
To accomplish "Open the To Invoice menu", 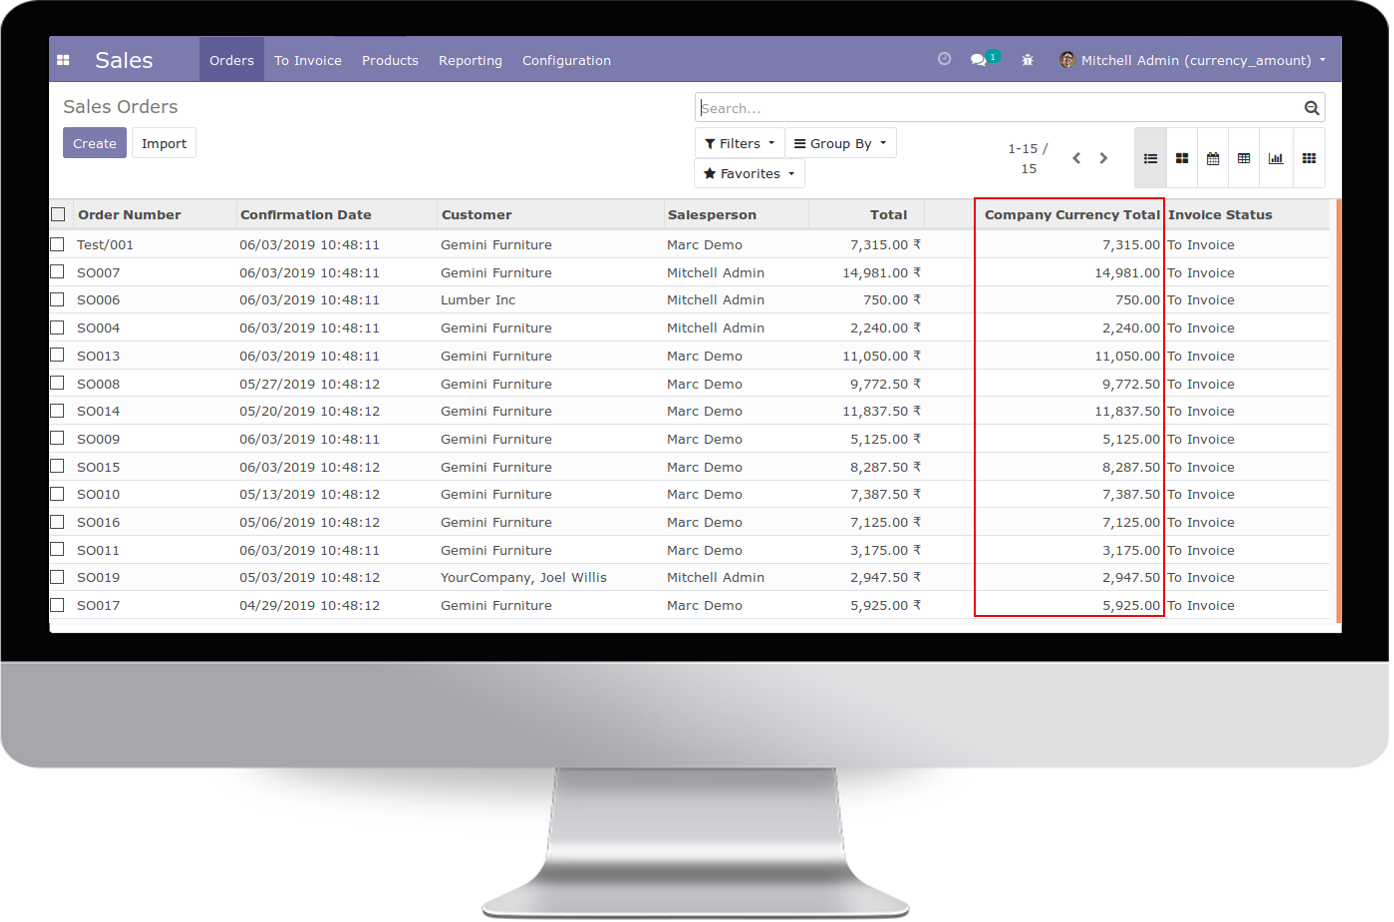I will click(x=308, y=60).
